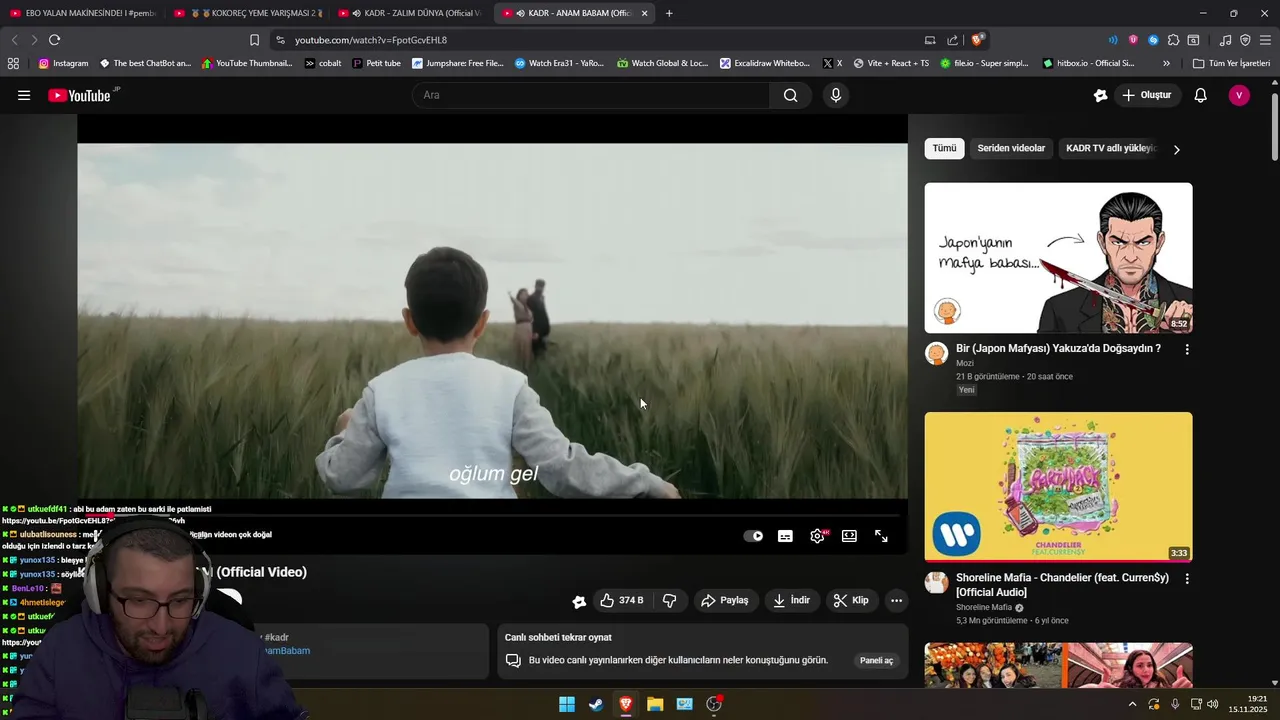Enter full screen mode
1280x720 pixels.
881,536
